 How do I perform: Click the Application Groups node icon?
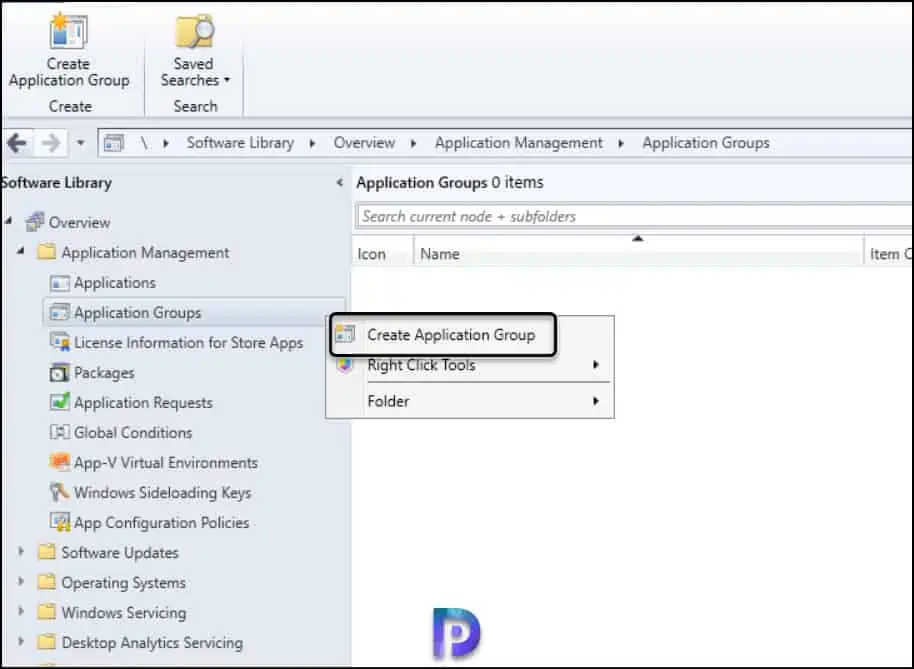[60, 312]
